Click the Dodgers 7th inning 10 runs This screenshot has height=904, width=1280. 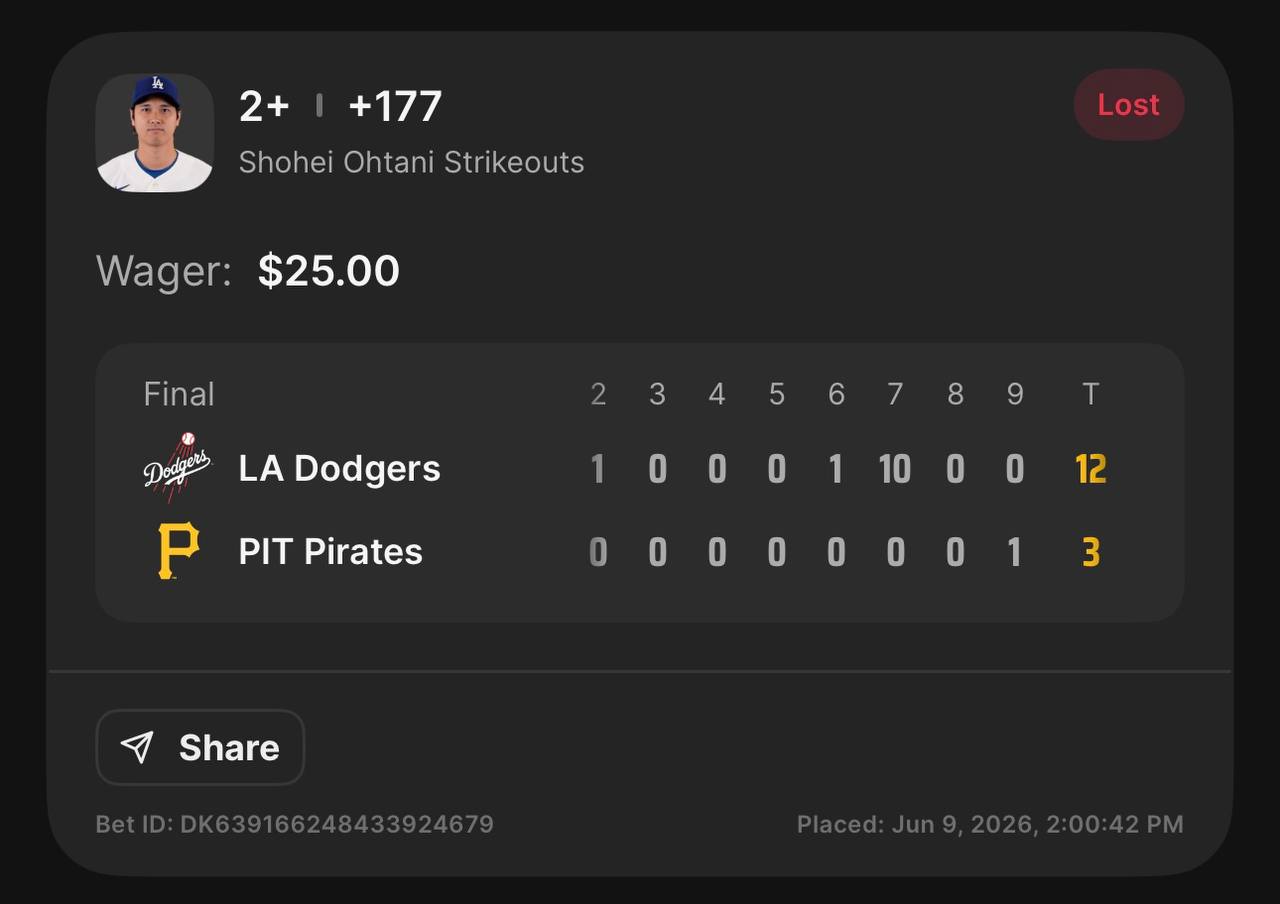[x=895, y=468]
